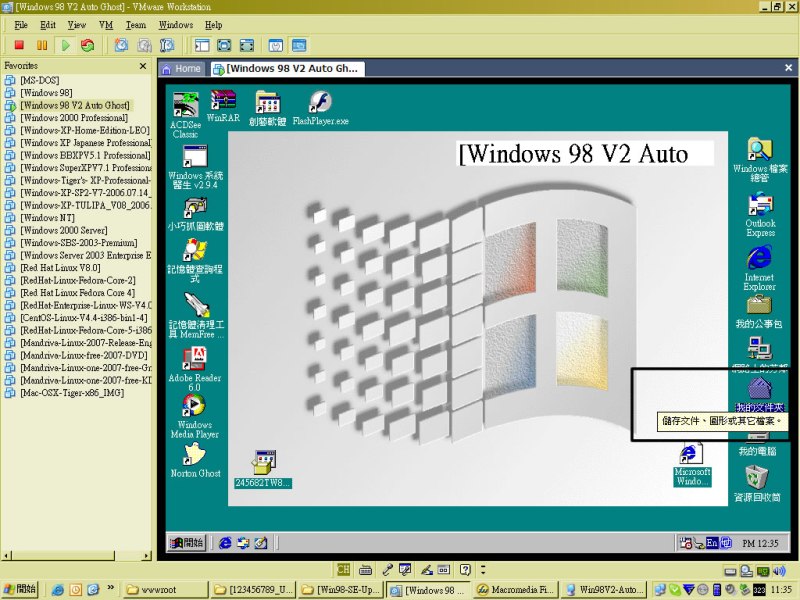Viewport: 800px width, 600px height.
Task: Open the View menu
Action: tap(77, 24)
